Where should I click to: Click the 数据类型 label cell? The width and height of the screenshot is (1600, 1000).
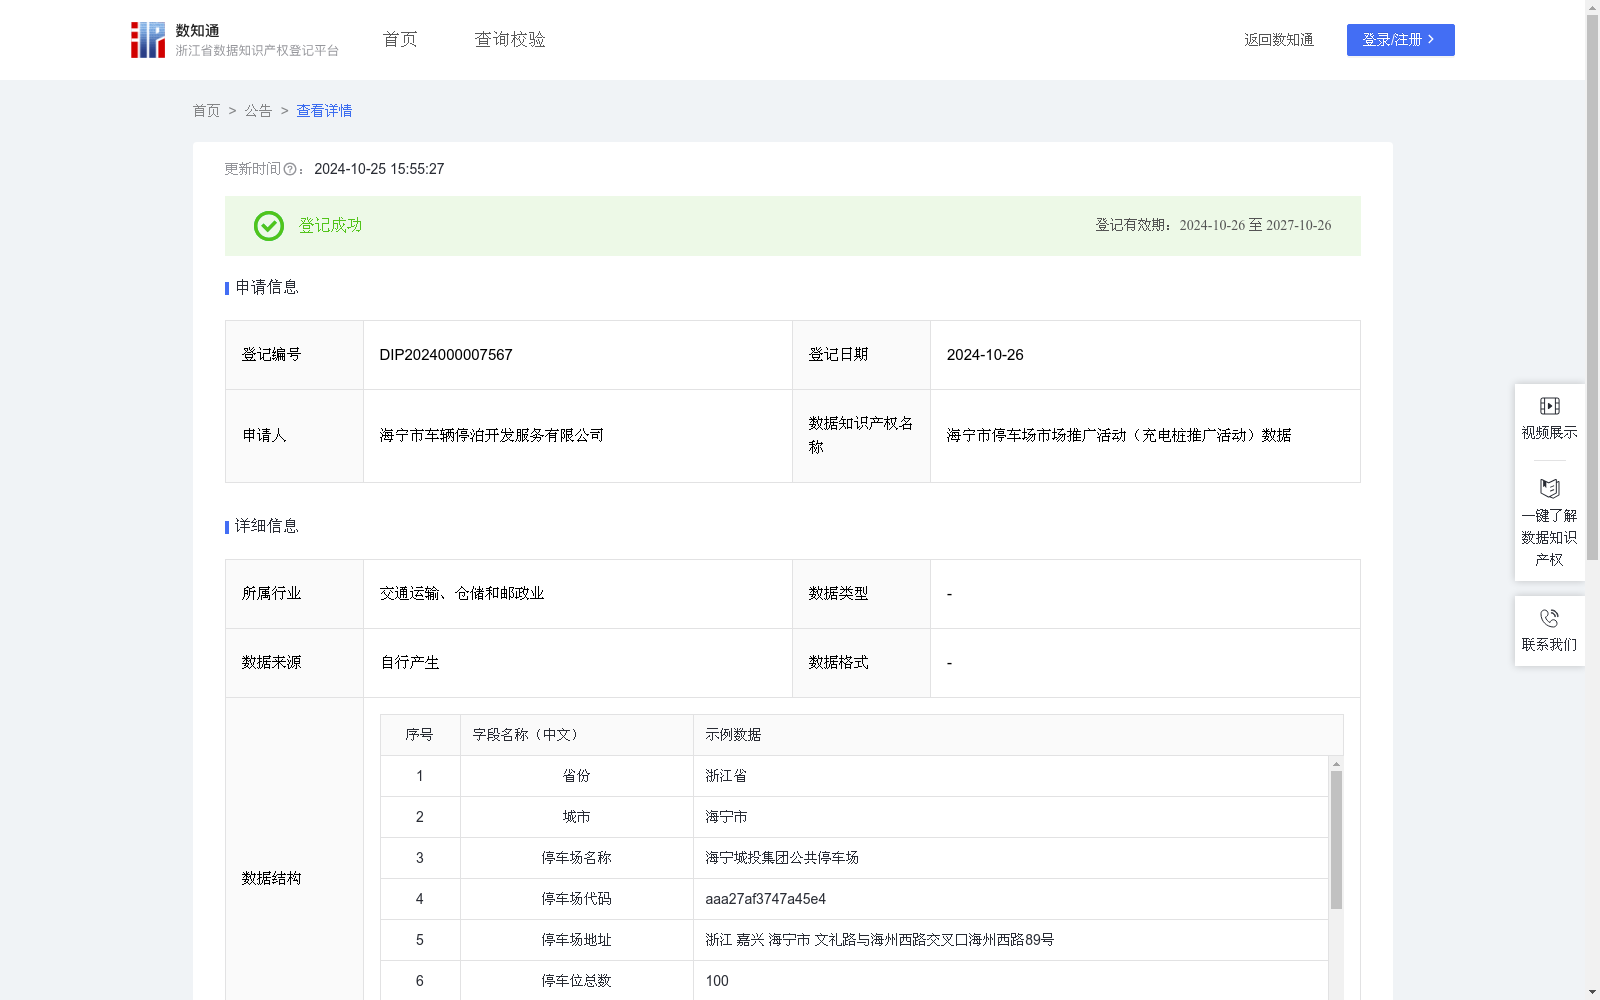(861, 594)
